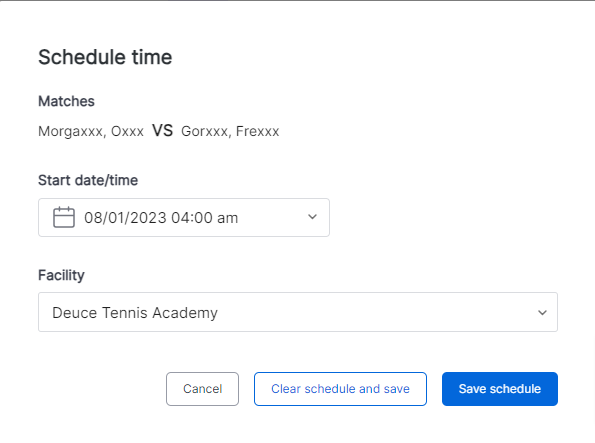This screenshot has width=595, height=443.
Task: Expand the start date/time chevron arrow
Action: [312, 217]
